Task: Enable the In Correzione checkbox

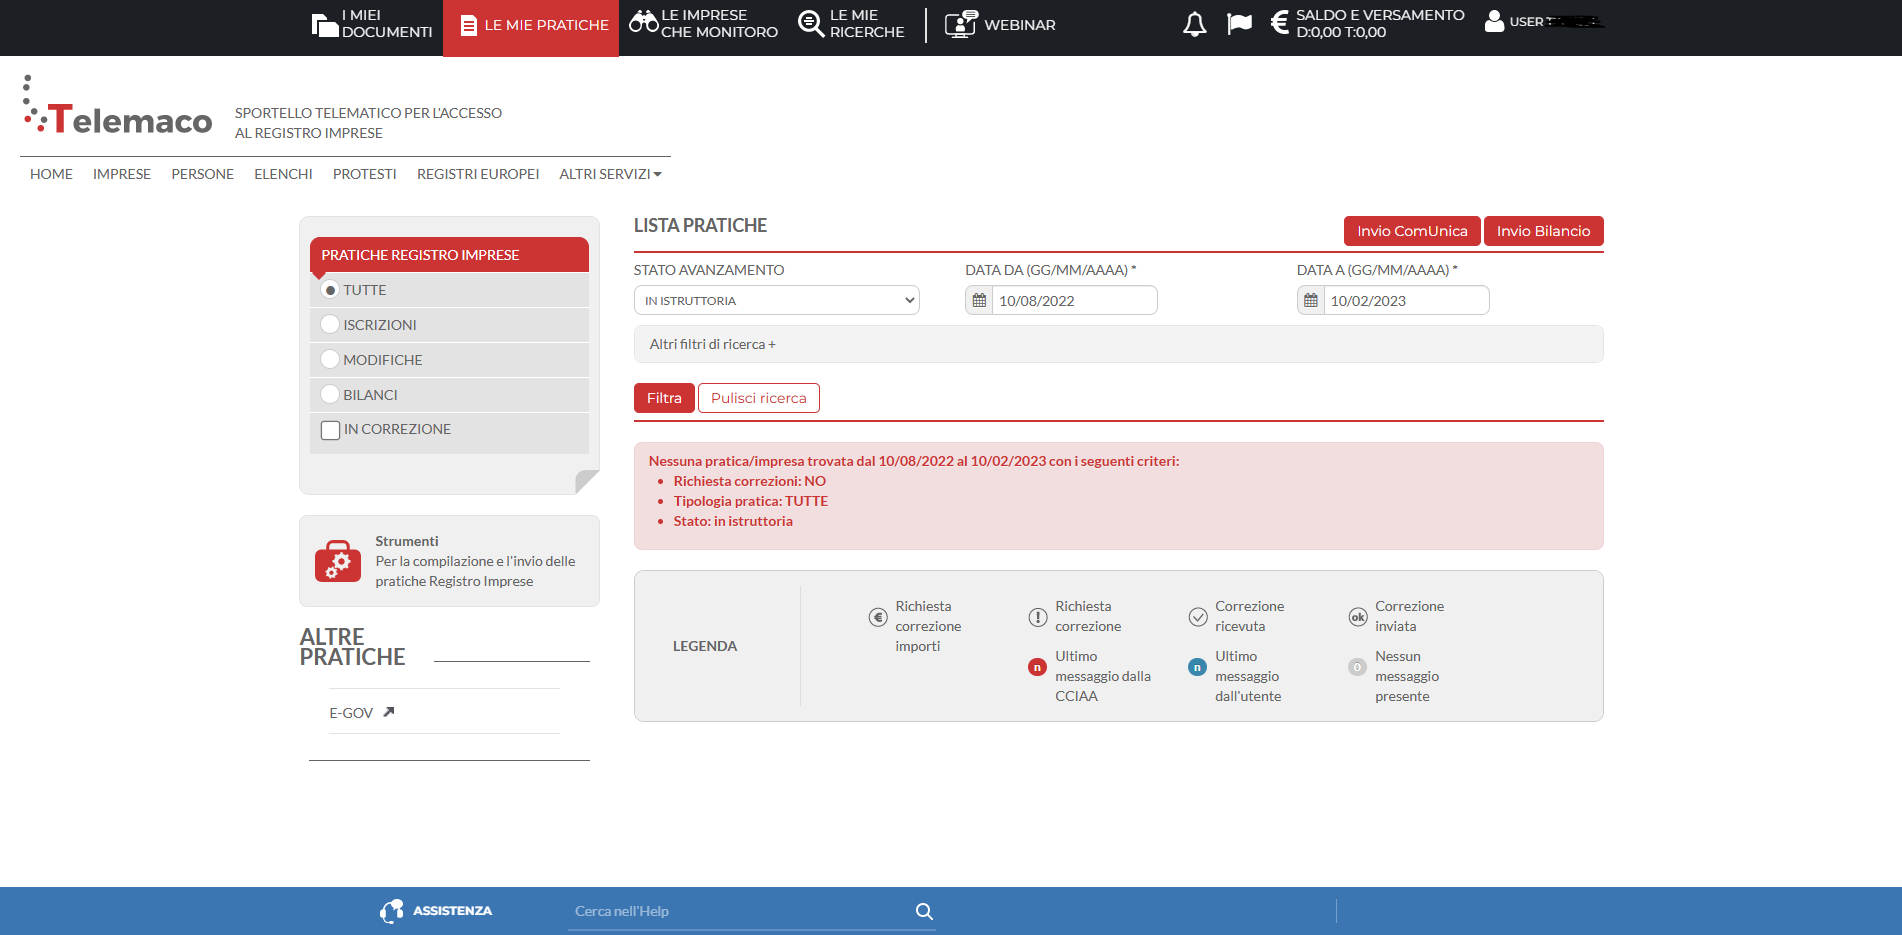Action: point(331,430)
